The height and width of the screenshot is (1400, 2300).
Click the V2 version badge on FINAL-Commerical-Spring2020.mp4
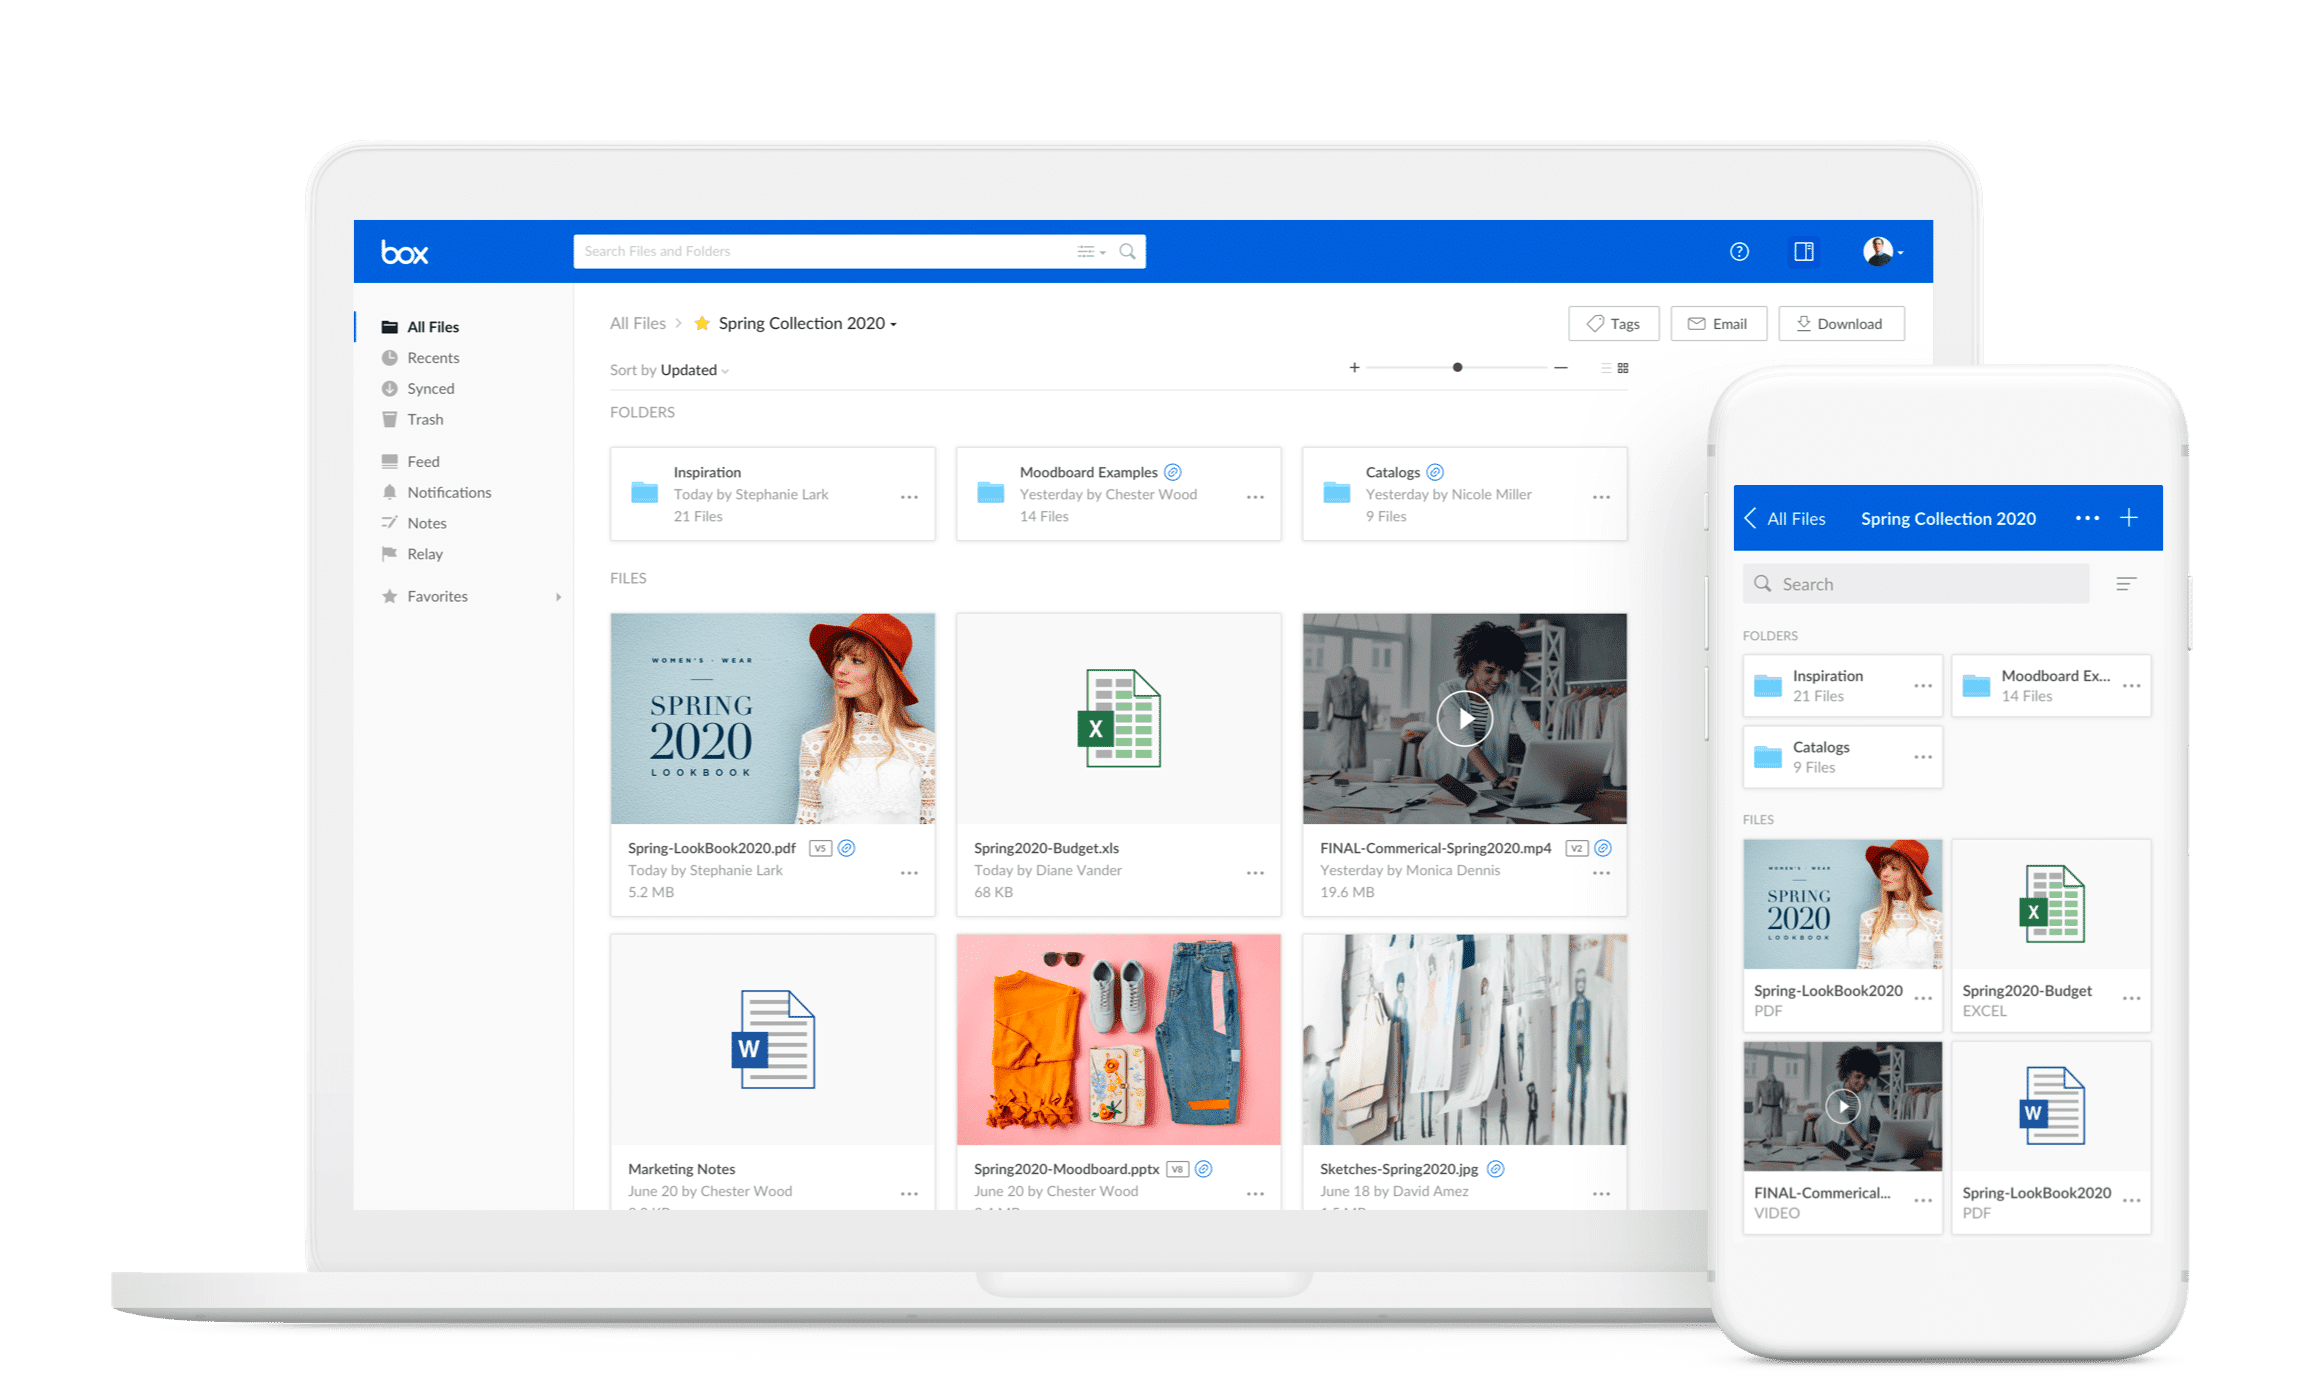click(x=1577, y=848)
